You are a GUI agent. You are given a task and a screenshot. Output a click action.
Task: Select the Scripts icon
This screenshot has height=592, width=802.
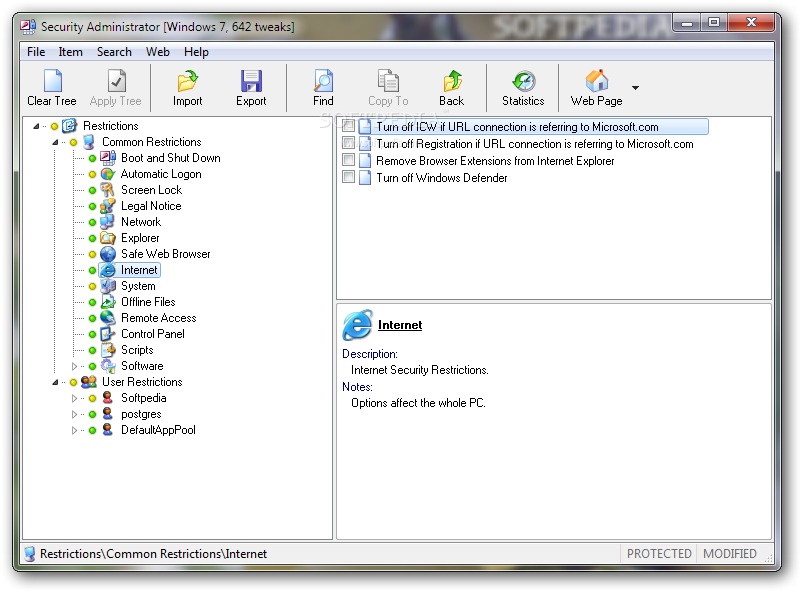[108, 350]
